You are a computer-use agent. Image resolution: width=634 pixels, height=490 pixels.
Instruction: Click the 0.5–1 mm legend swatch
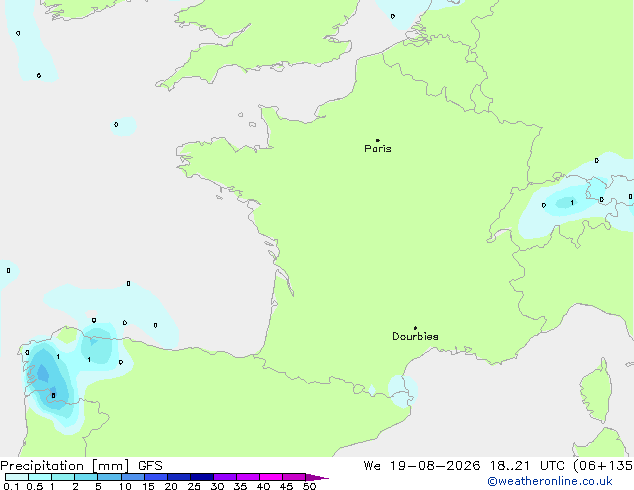pyautogui.click(x=40, y=477)
